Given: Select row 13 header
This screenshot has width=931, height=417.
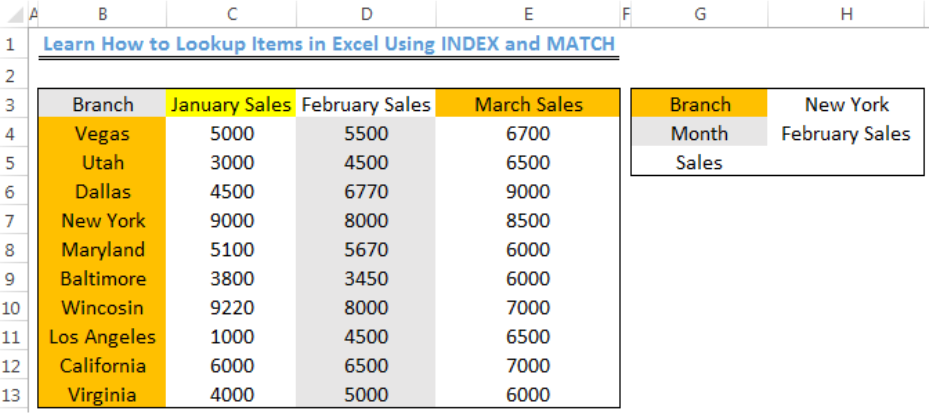Looking at the screenshot, I should [14, 395].
